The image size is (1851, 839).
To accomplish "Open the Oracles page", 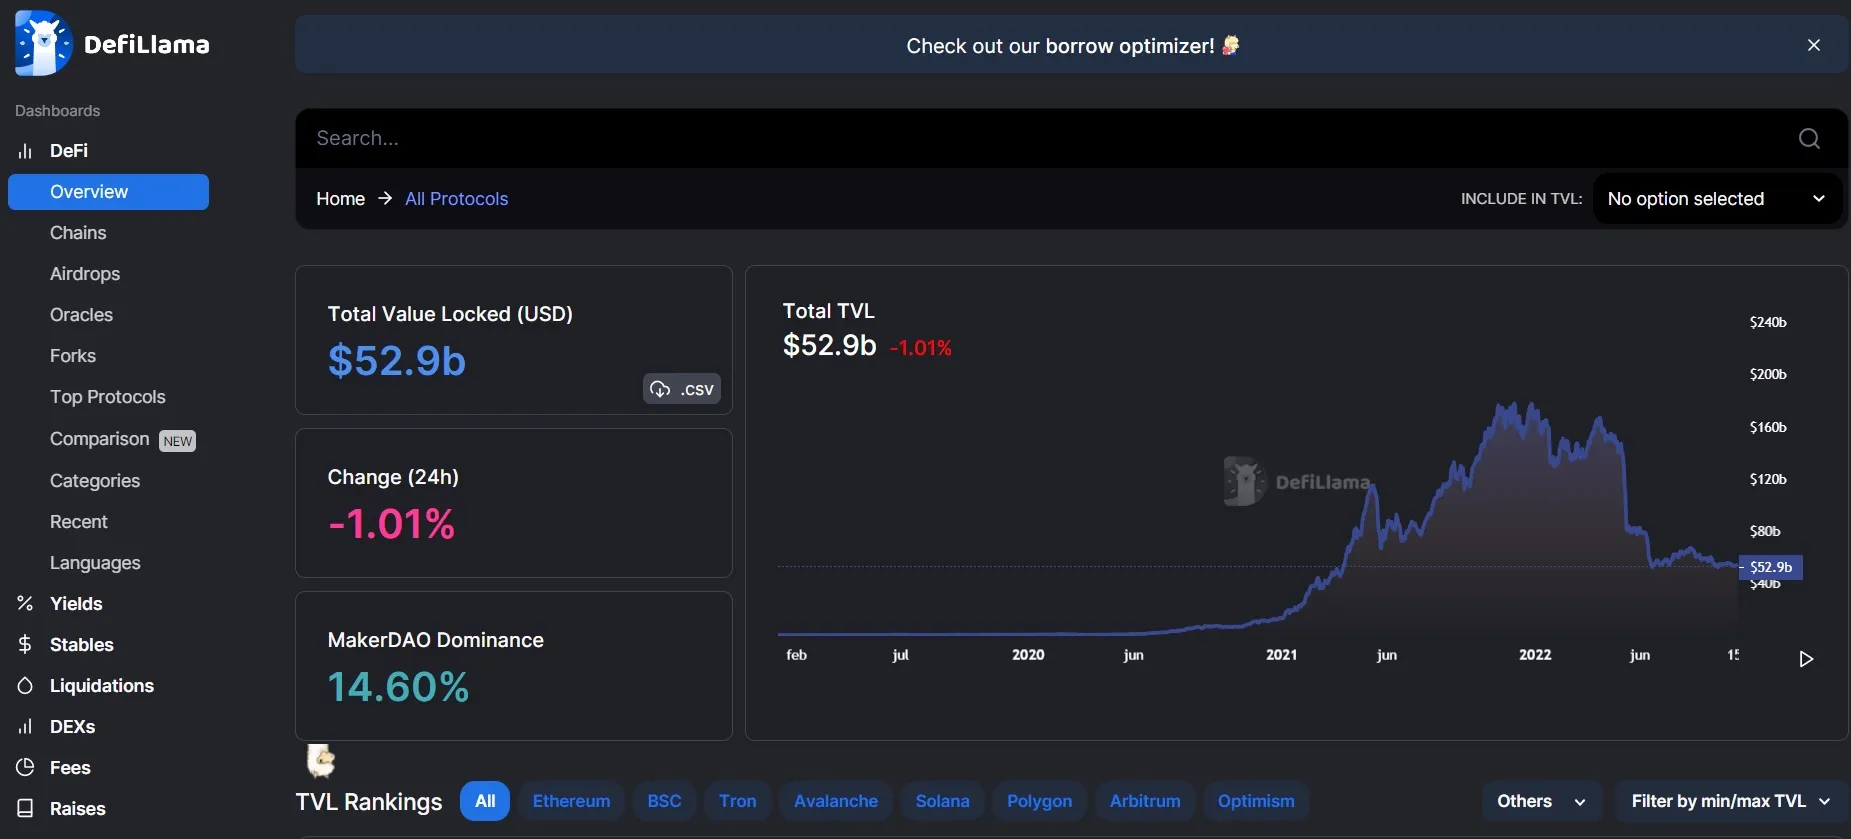I will [x=81, y=315].
